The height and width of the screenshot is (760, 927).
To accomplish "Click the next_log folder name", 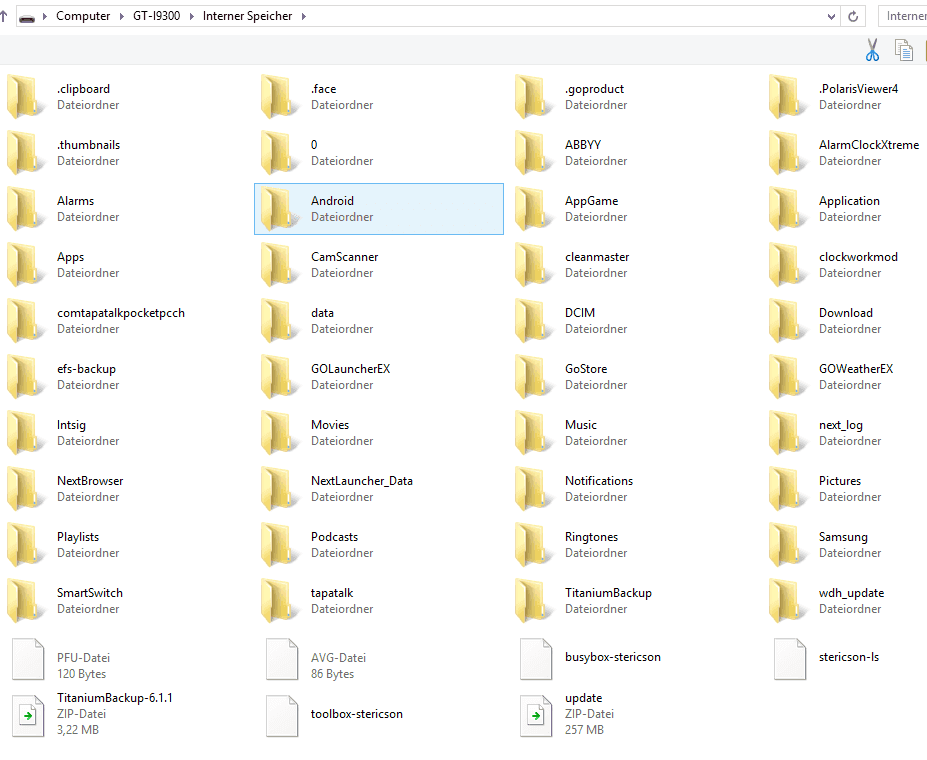I will [841, 426].
